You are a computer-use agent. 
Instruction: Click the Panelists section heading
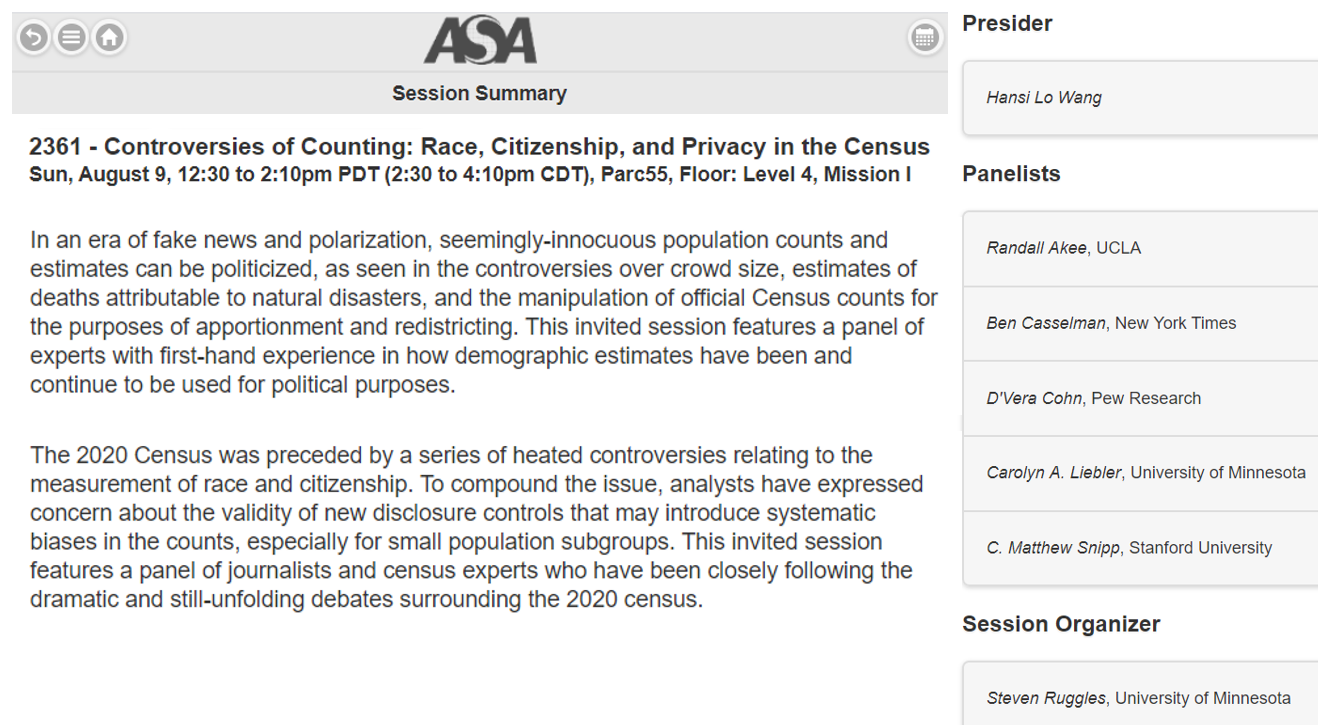tap(1011, 174)
